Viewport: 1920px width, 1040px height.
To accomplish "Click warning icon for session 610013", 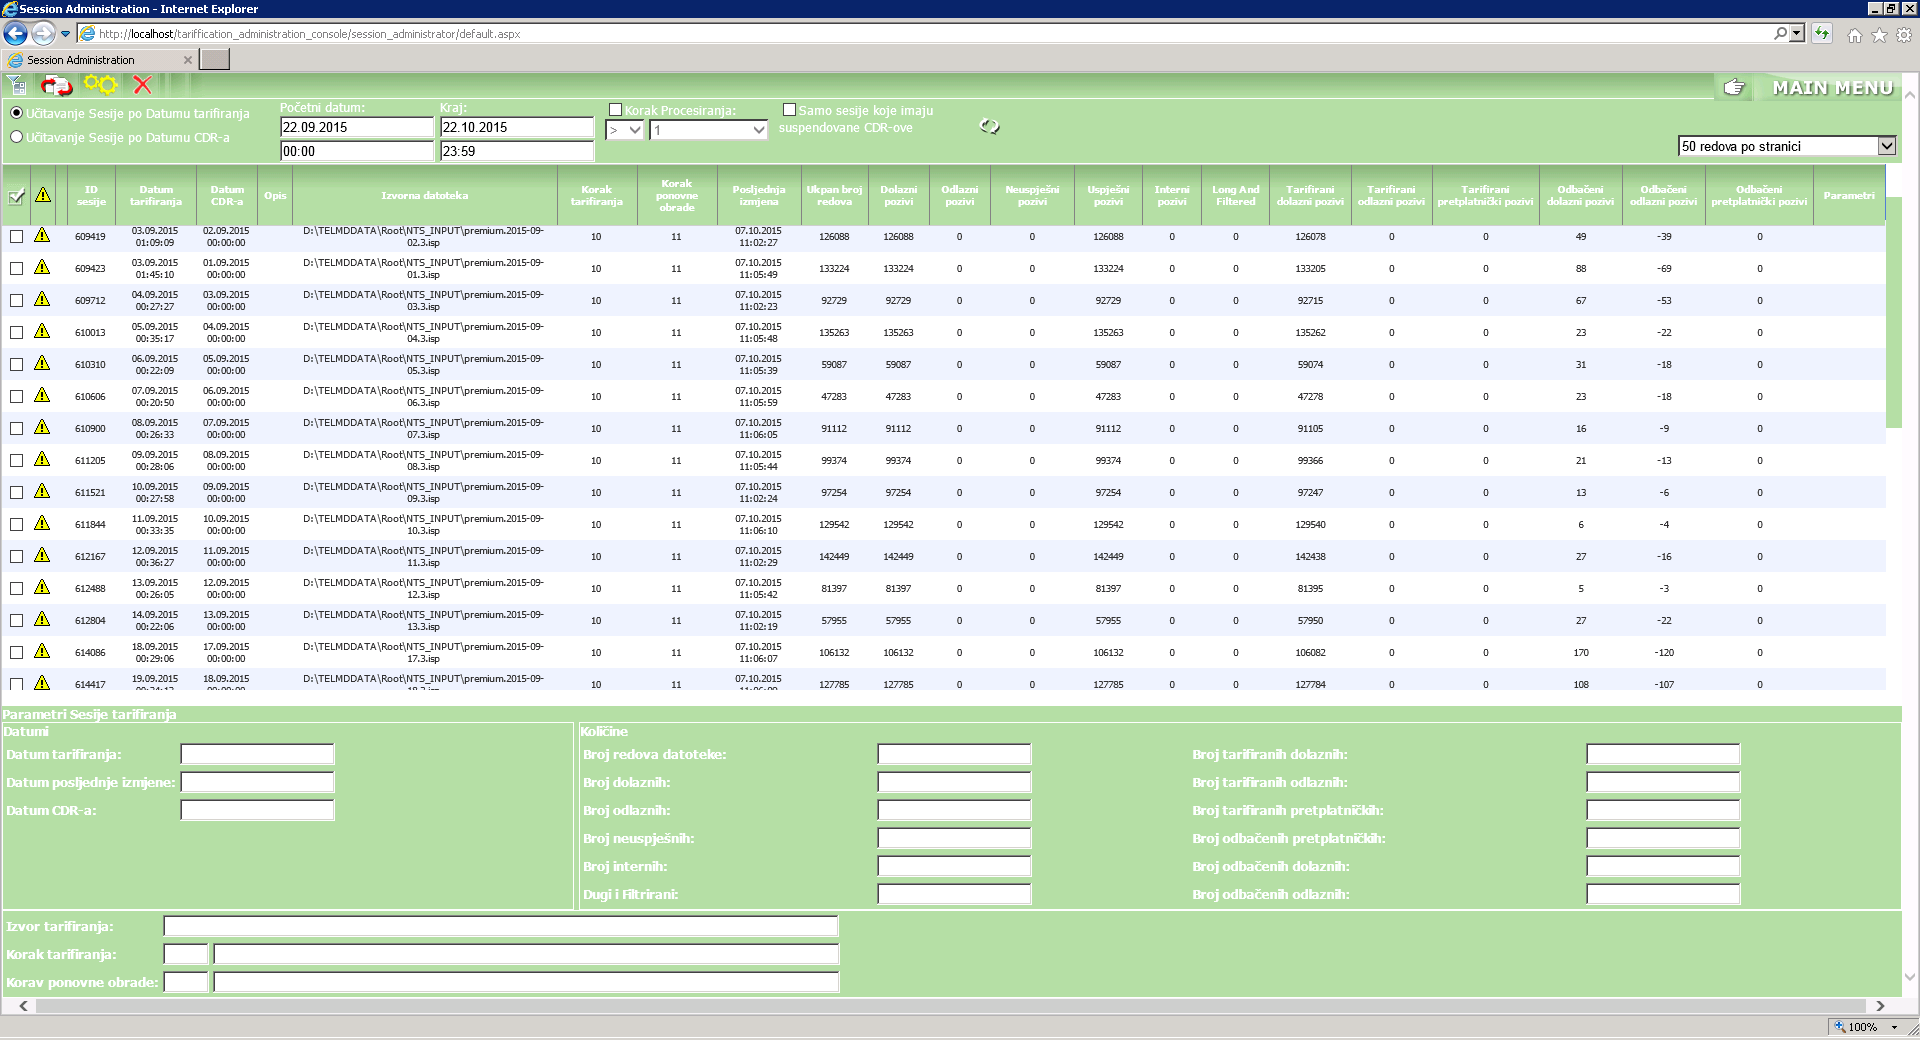I will click(42, 331).
